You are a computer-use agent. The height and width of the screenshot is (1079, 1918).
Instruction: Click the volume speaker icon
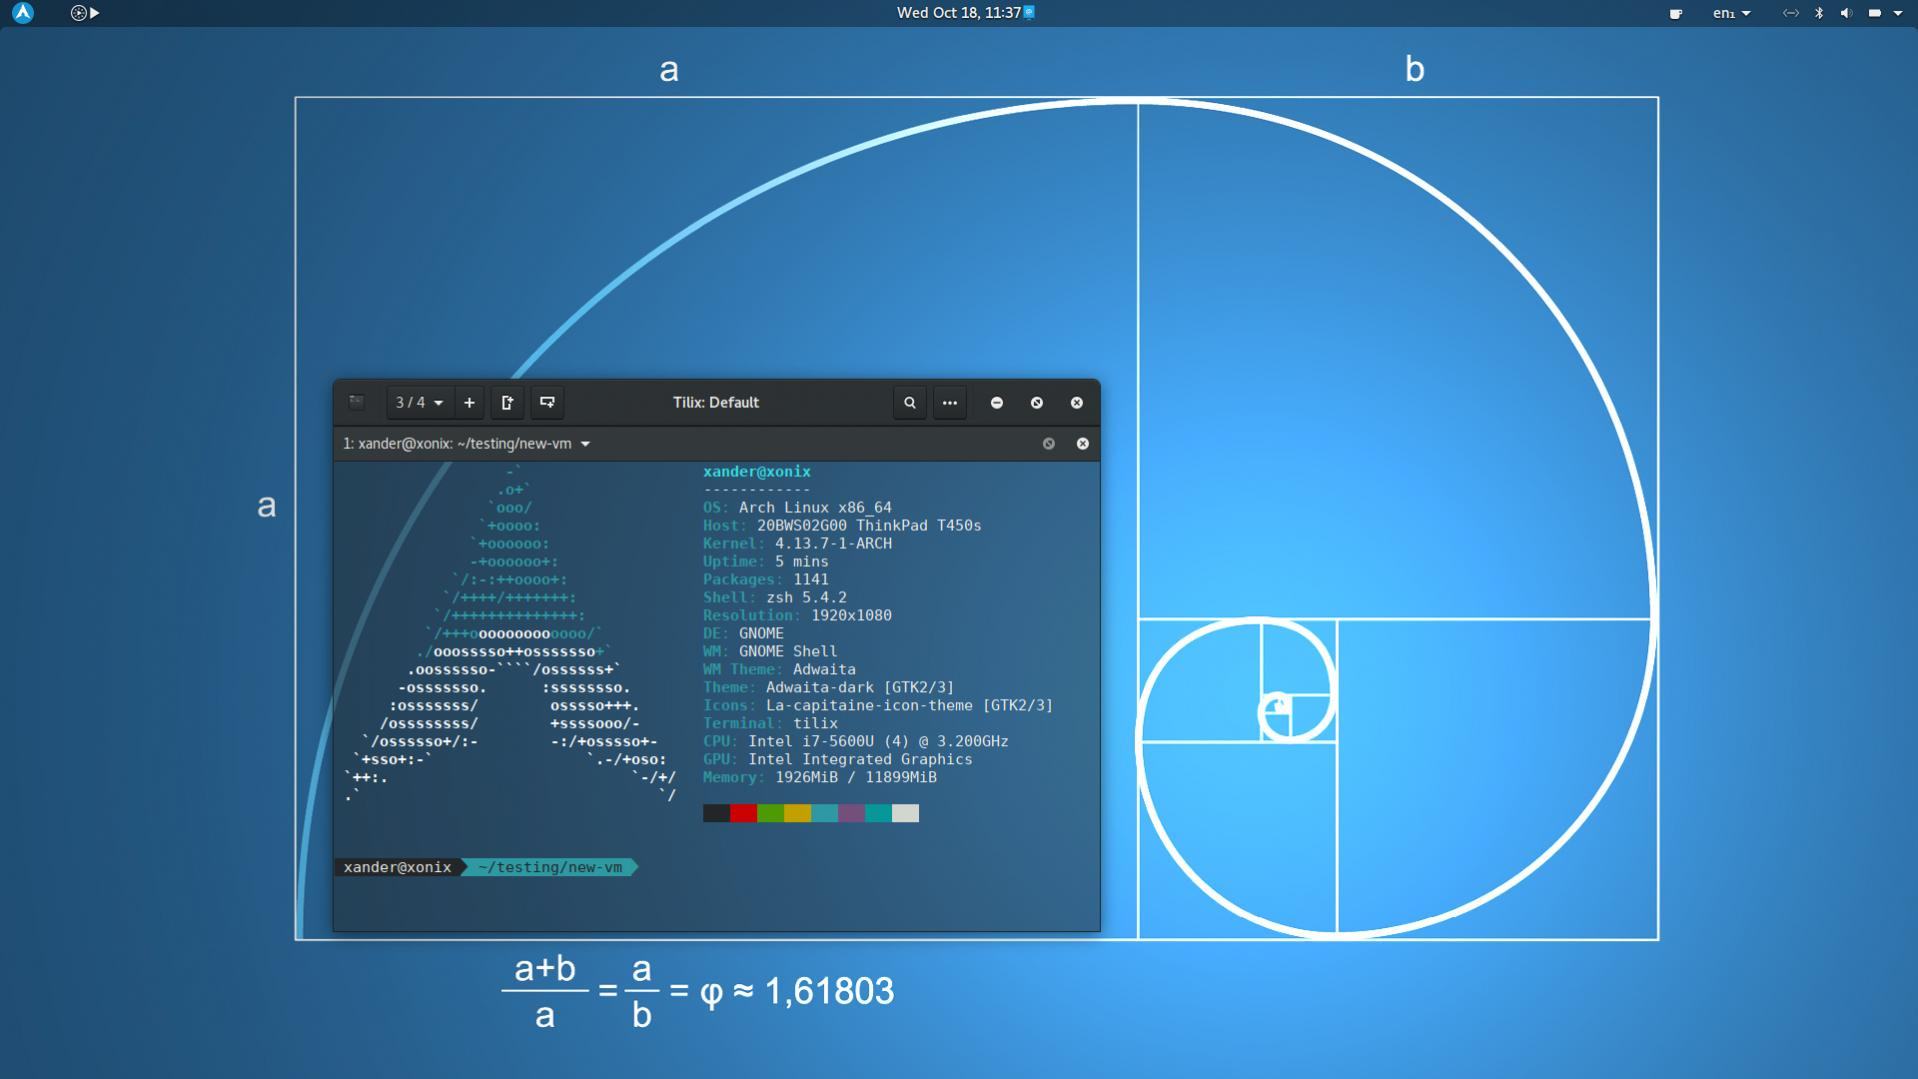pyautogui.click(x=1846, y=13)
